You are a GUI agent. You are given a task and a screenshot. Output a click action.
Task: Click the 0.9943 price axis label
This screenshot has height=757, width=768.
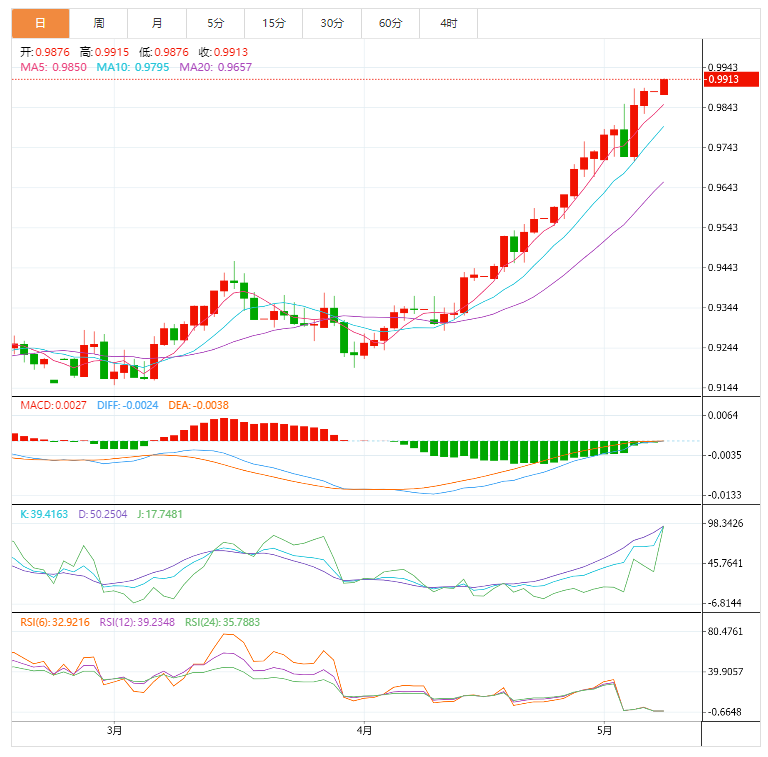(x=723, y=67)
